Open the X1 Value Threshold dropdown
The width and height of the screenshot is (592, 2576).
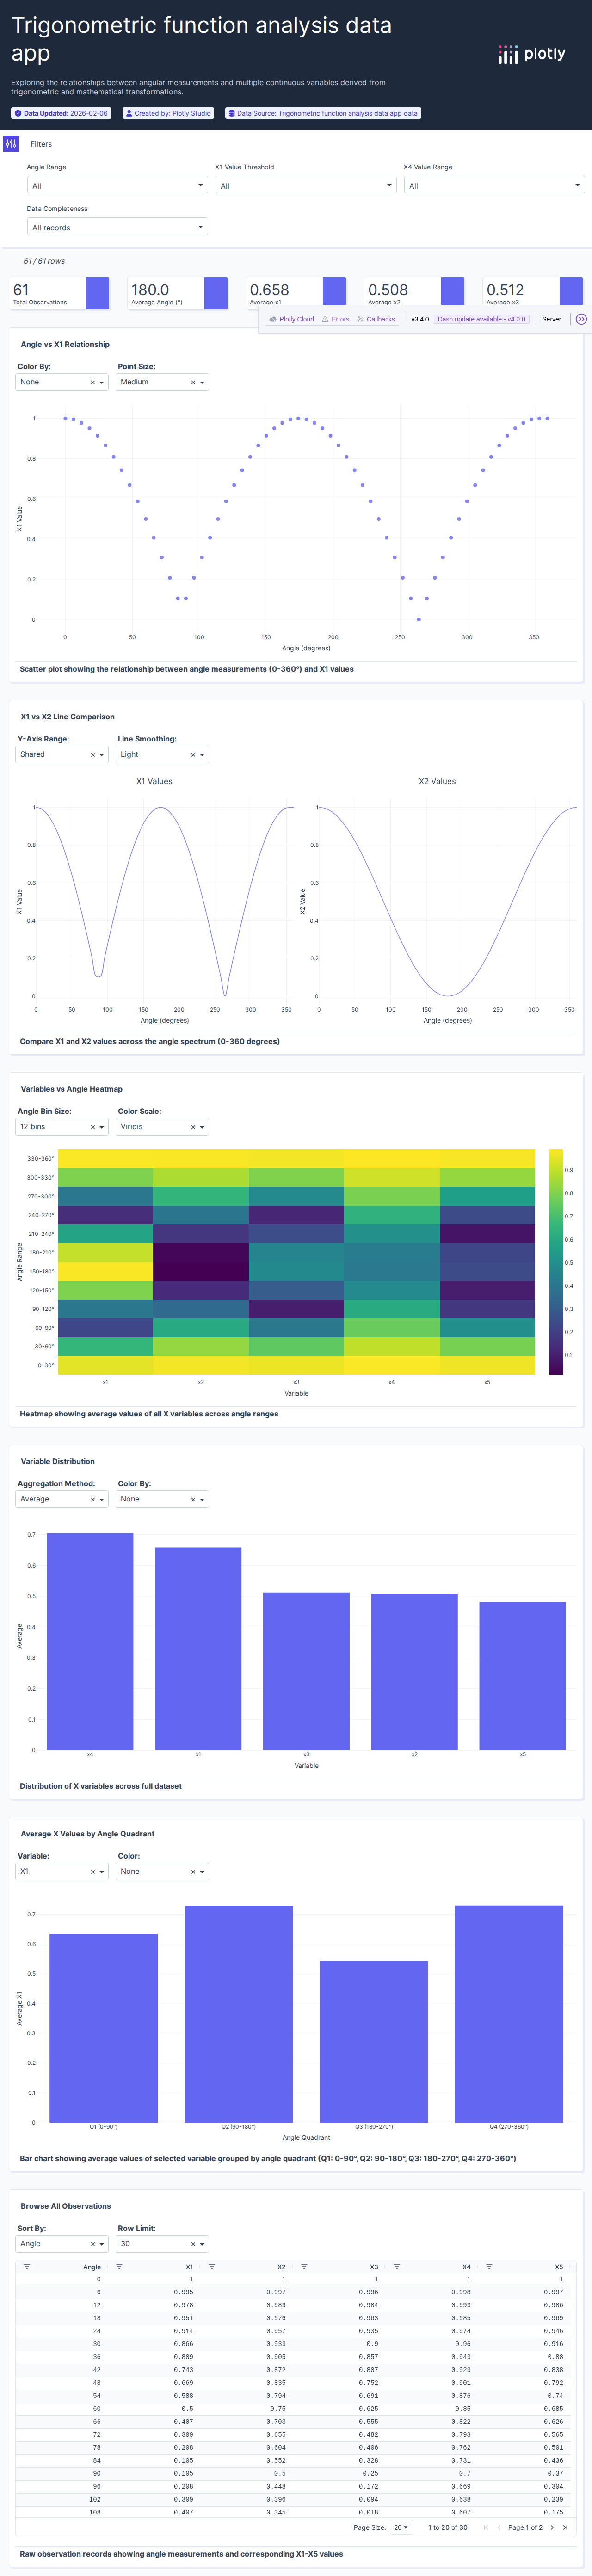306,185
